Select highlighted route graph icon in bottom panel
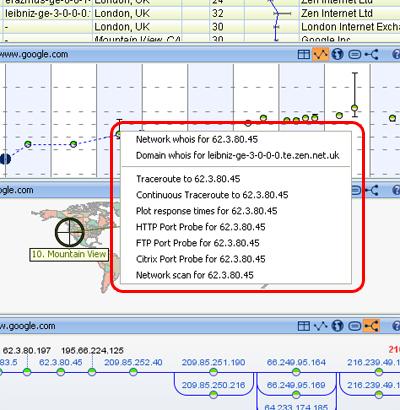 coord(371,326)
